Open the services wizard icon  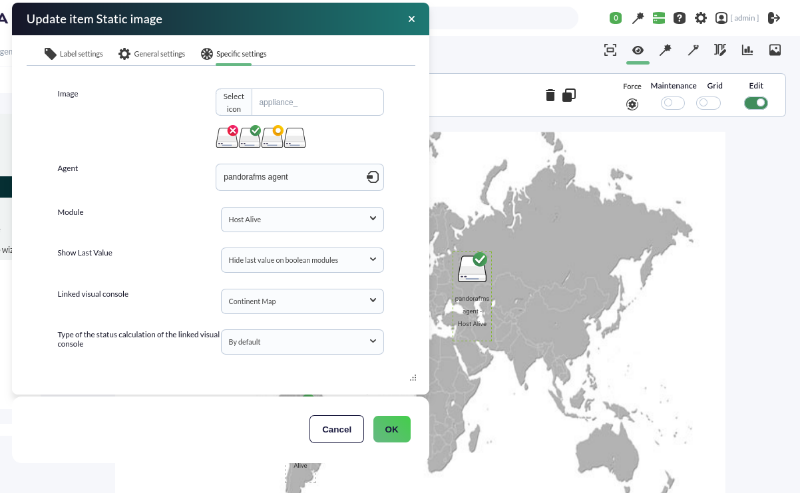[x=720, y=50]
